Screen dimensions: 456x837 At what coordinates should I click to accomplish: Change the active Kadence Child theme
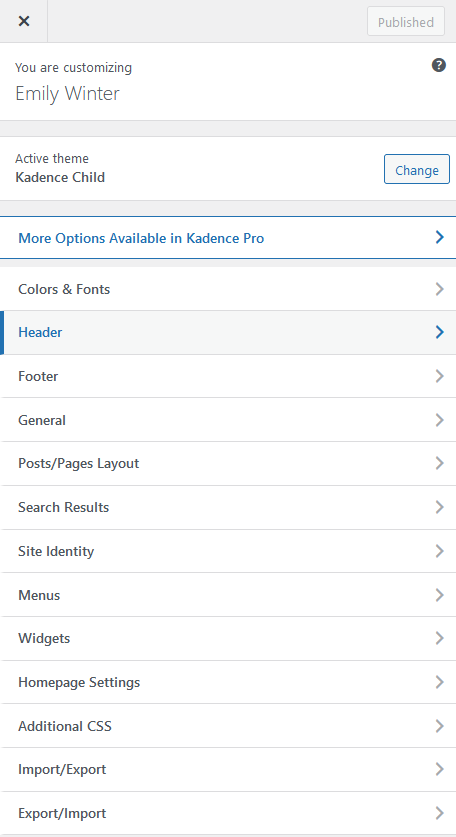pyautogui.click(x=416, y=170)
